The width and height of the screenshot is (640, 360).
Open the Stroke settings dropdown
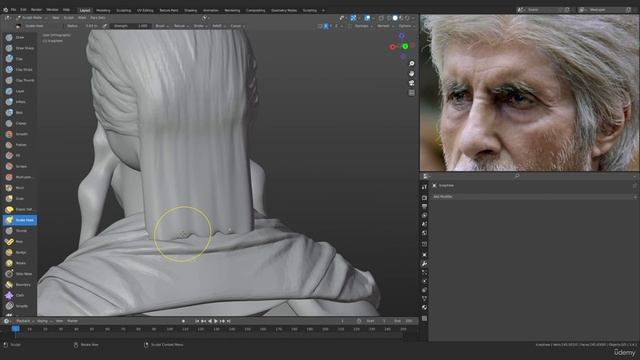click(200, 26)
